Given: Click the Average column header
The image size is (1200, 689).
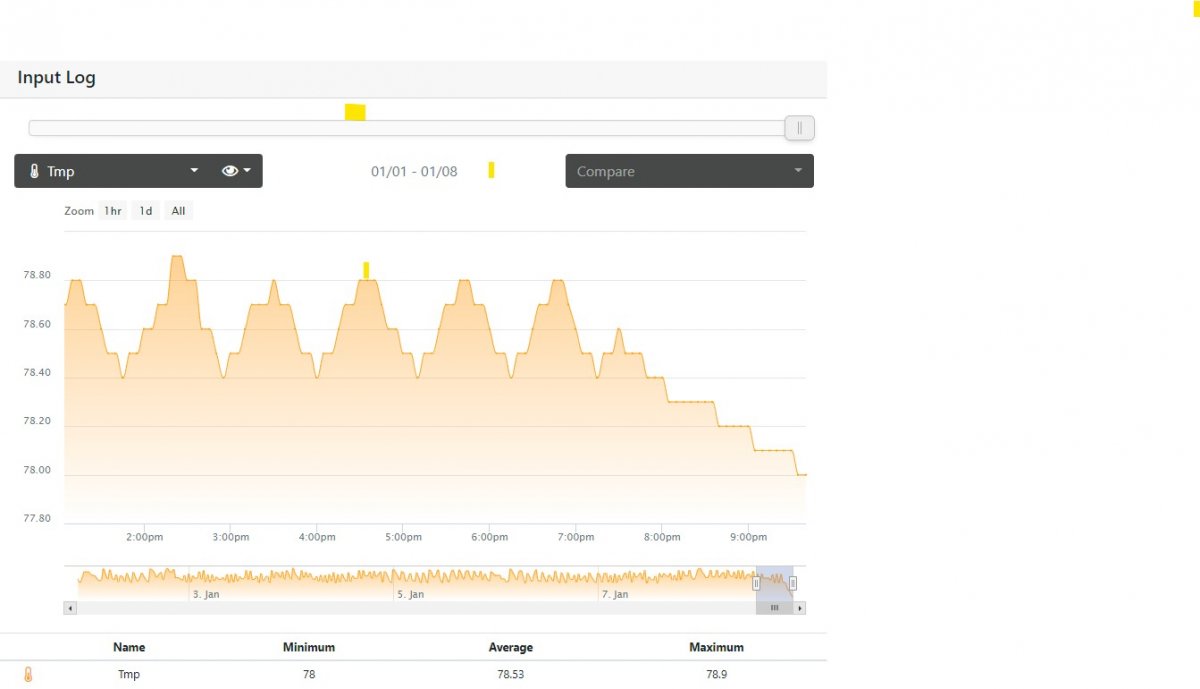Looking at the screenshot, I should [x=511, y=647].
